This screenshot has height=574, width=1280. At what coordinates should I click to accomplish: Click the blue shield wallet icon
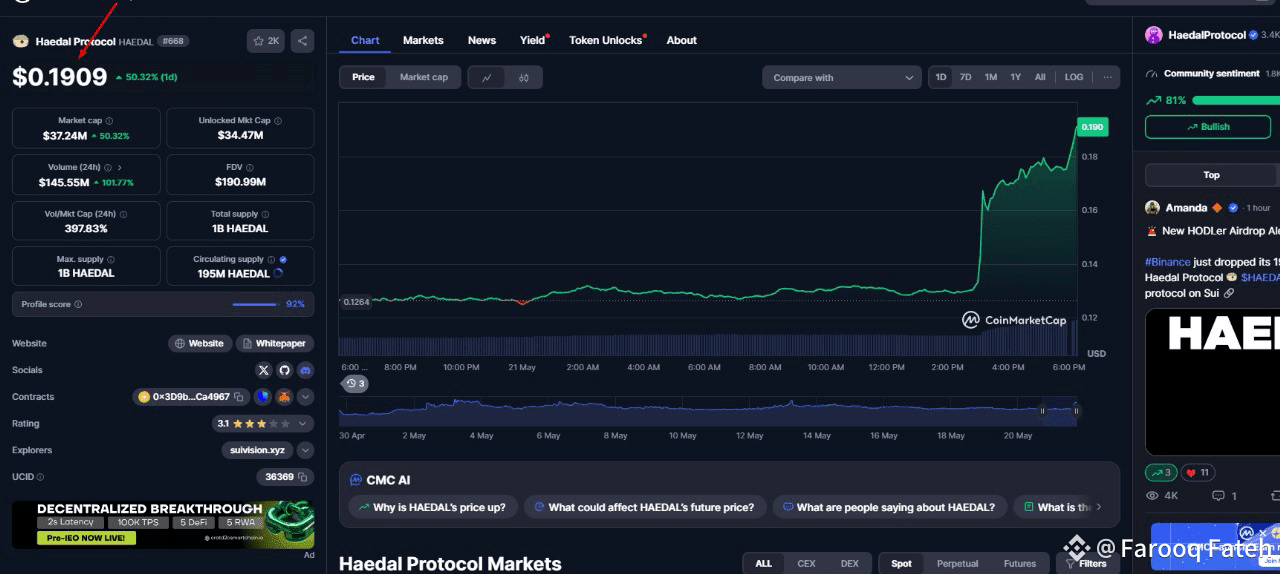[x=263, y=397]
